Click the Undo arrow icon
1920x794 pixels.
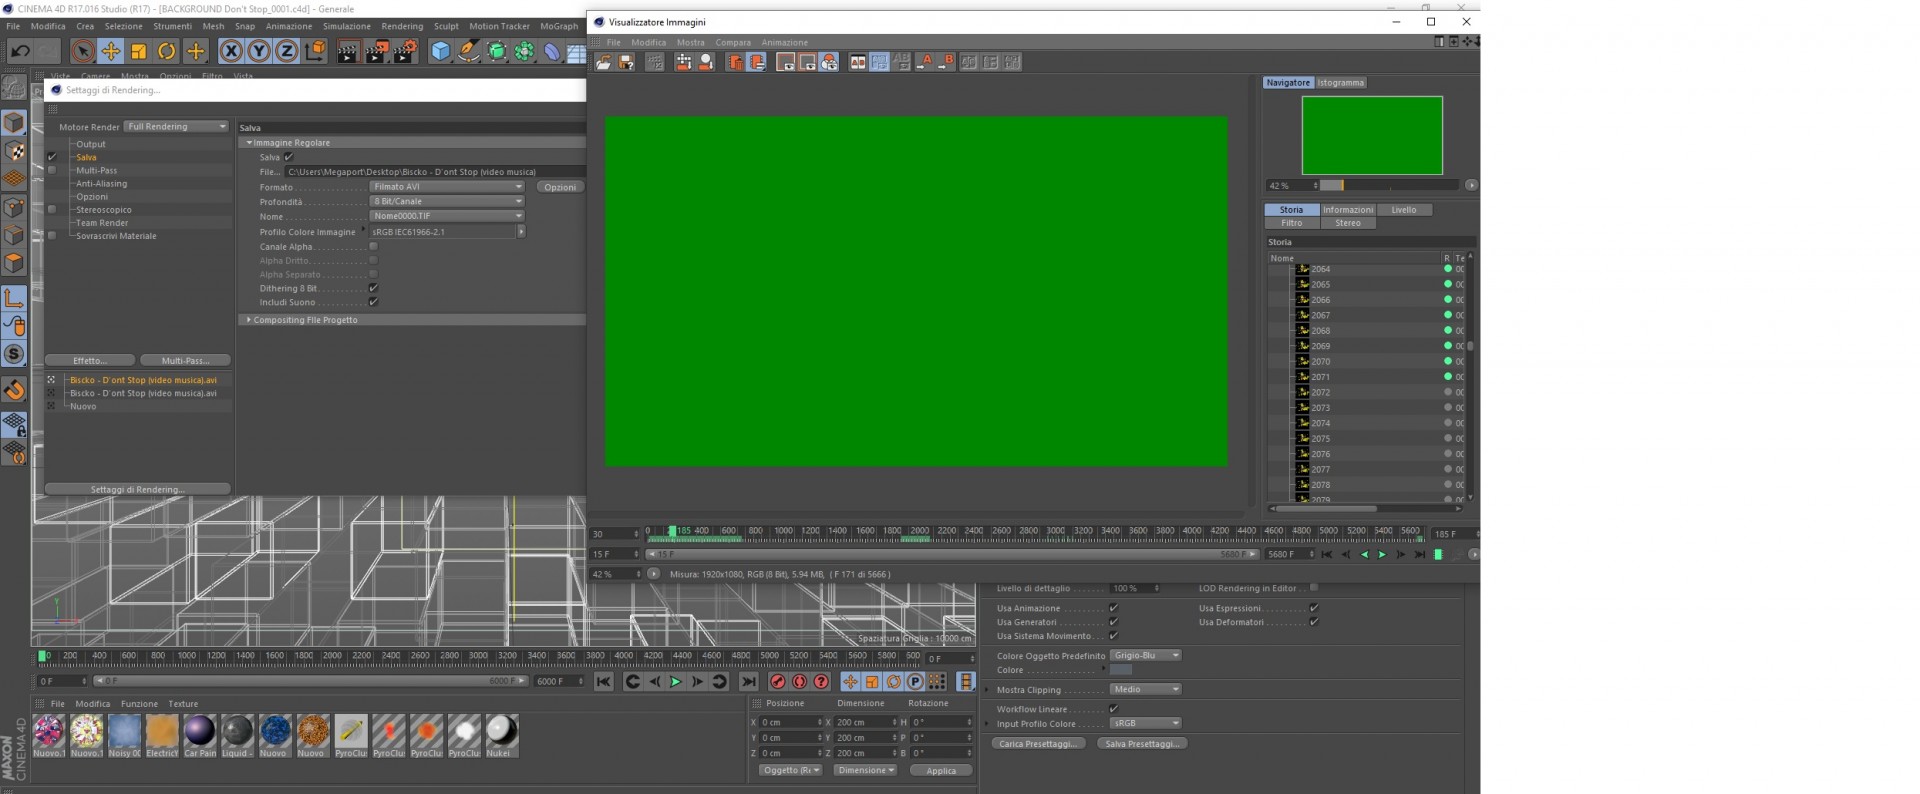[x=20, y=51]
